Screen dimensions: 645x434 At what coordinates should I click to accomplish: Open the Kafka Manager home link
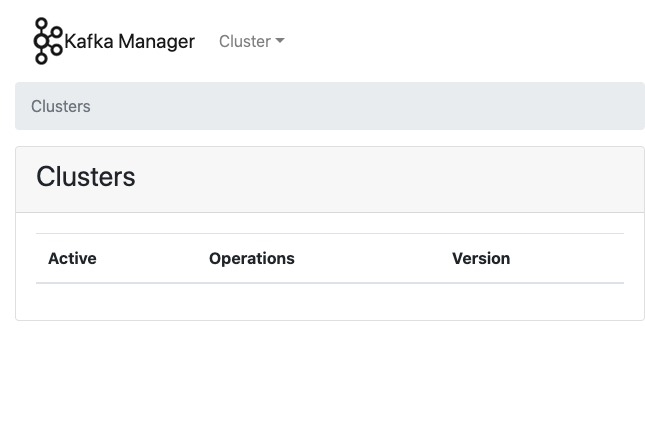point(129,41)
